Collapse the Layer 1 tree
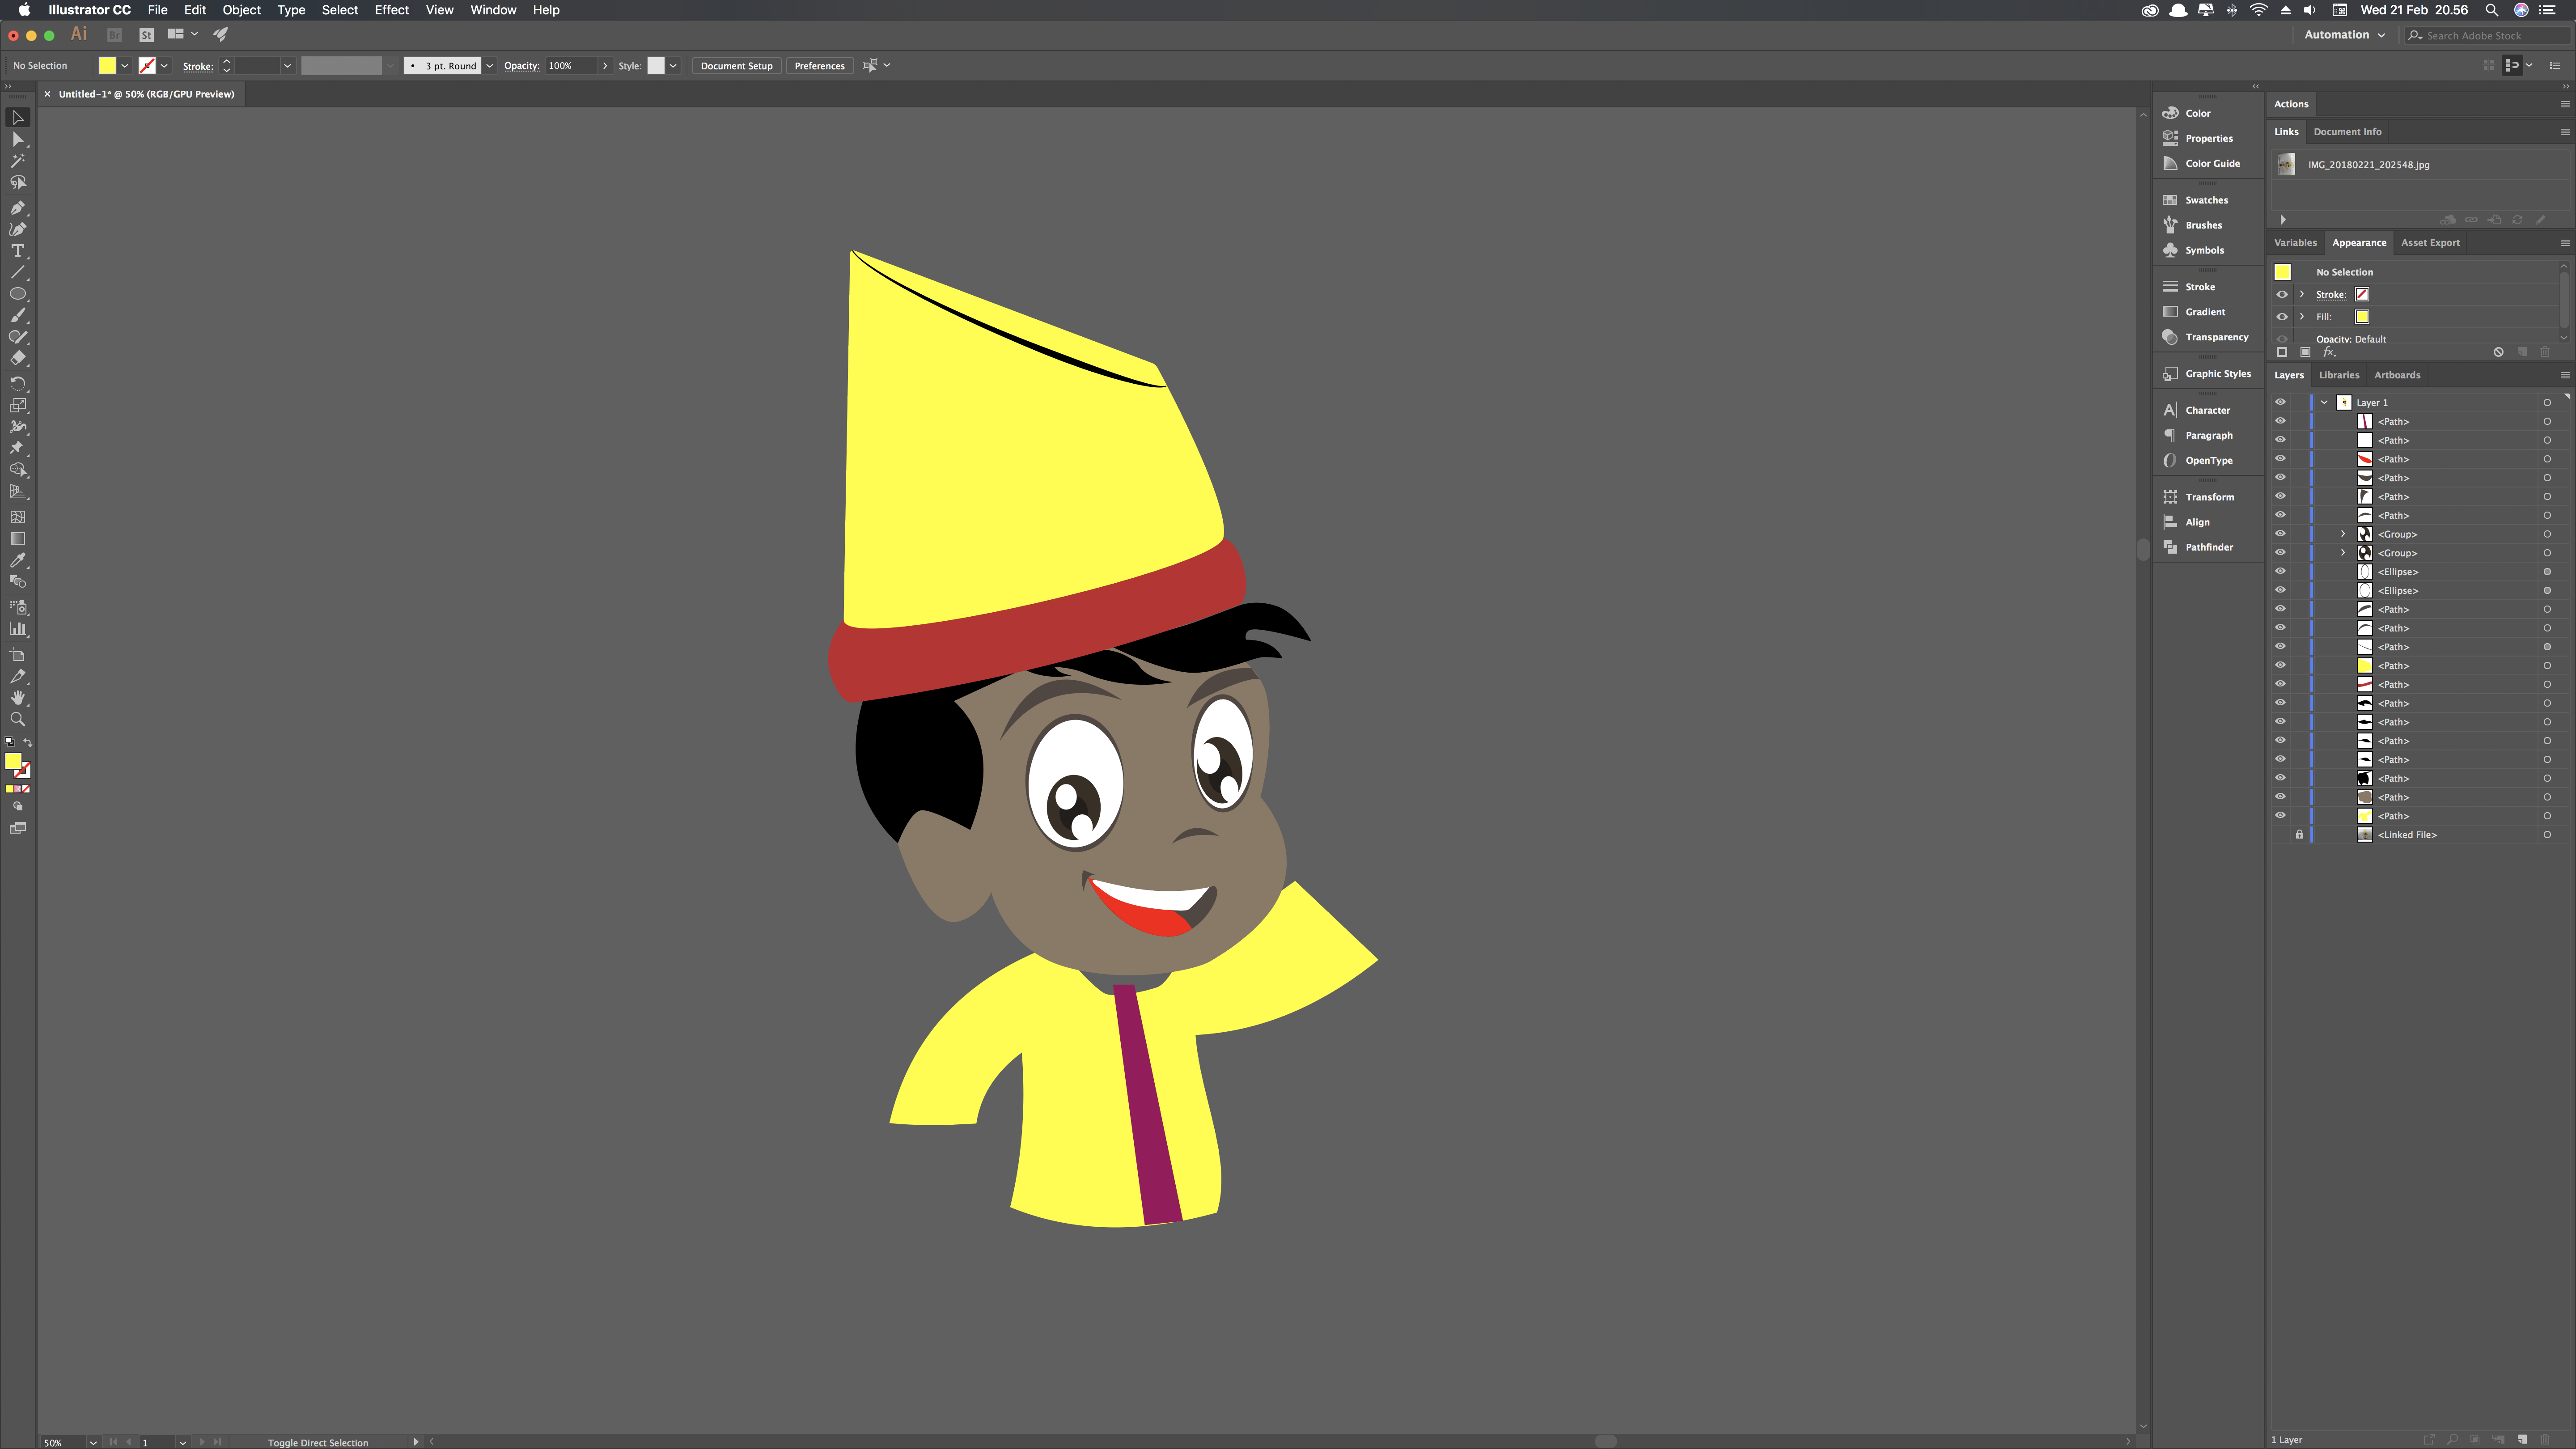Screen dimensions: 2576x1449 [2324, 402]
